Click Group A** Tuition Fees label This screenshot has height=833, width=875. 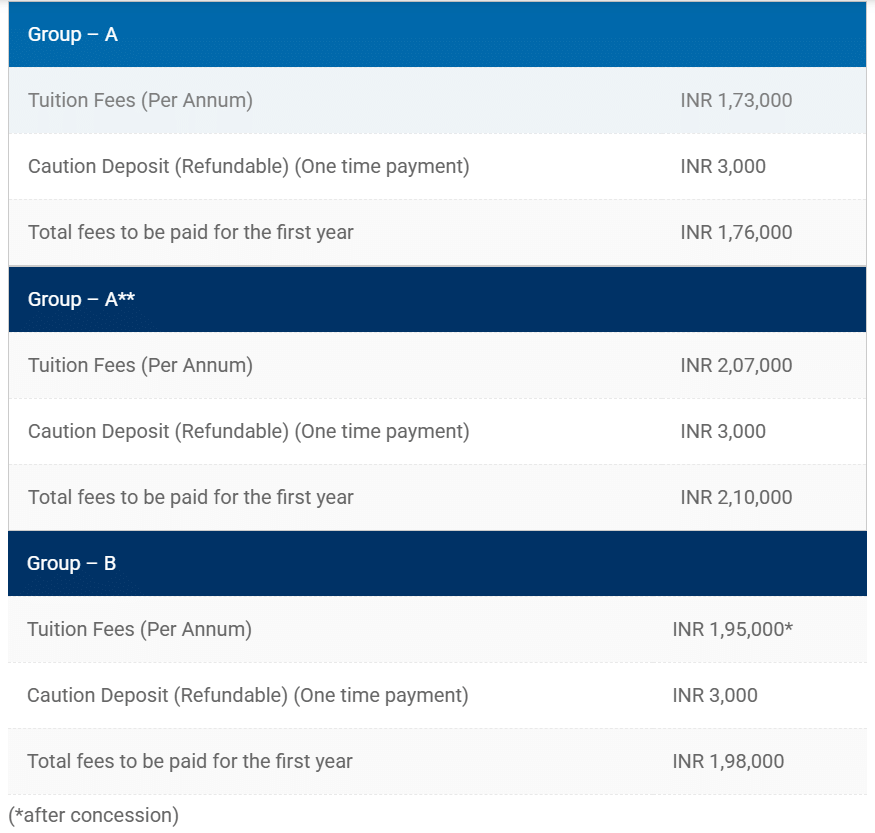coord(140,365)
